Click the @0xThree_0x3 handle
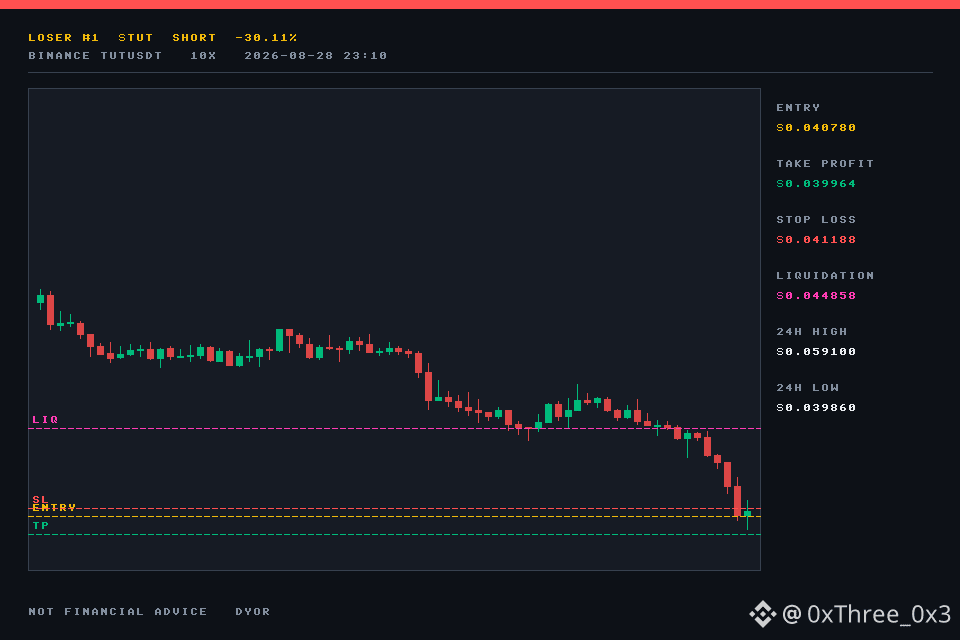 (867, 614)
